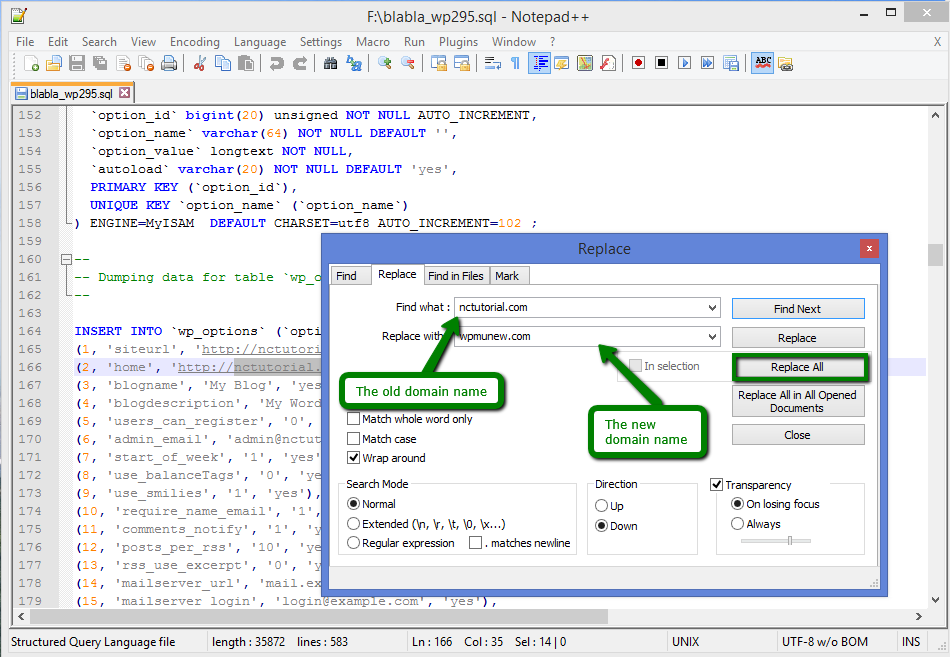Viewport: 950px width, 657px height.
Task: Click the Replace toolbar icon
Action: (x=354, y=63)
